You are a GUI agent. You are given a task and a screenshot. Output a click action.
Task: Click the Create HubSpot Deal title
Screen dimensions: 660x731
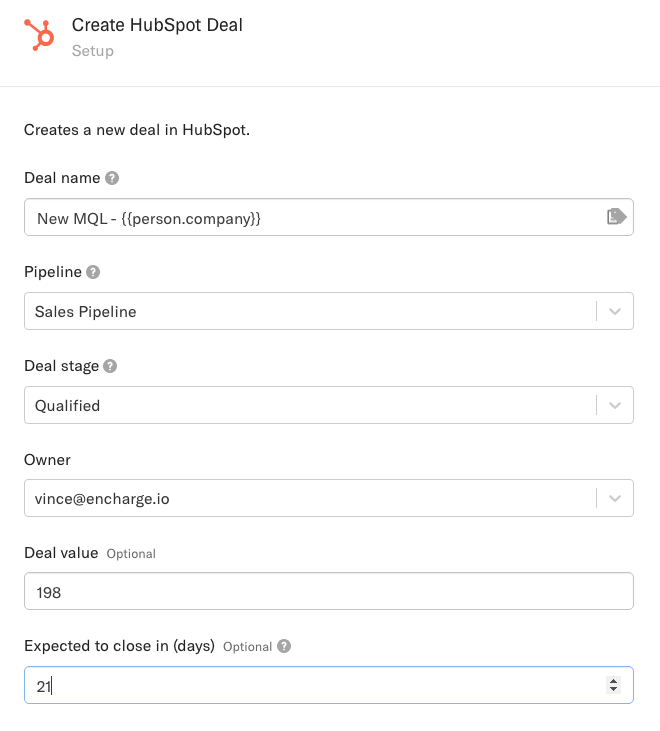coord(157,25)
